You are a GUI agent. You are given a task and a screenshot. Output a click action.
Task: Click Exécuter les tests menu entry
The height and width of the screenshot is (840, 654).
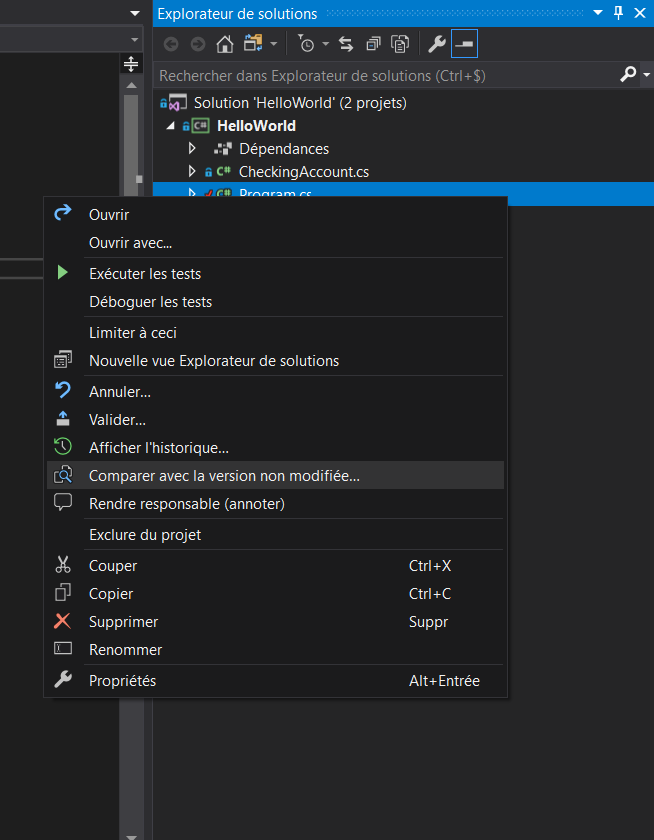[275, 274]
